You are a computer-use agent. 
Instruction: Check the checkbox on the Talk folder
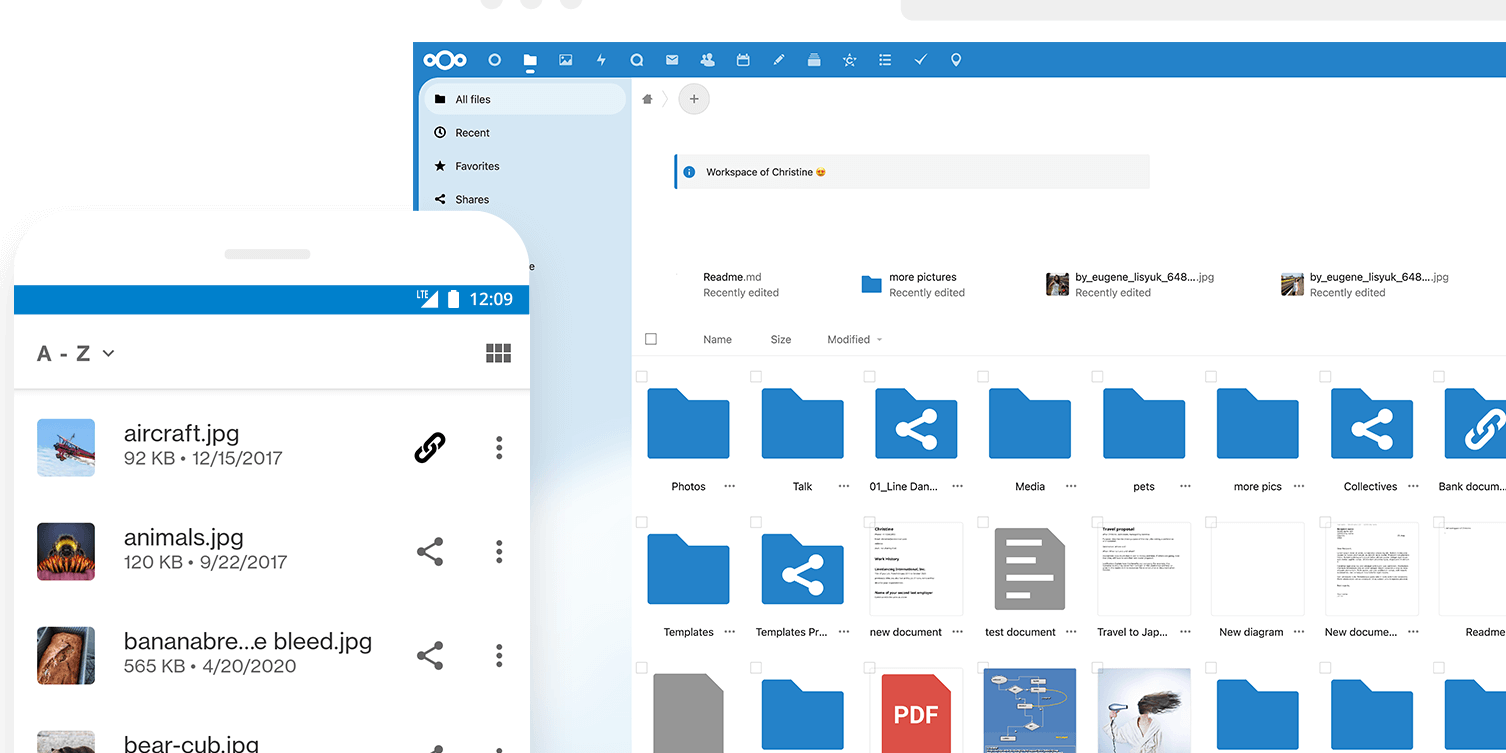point(756,377)
